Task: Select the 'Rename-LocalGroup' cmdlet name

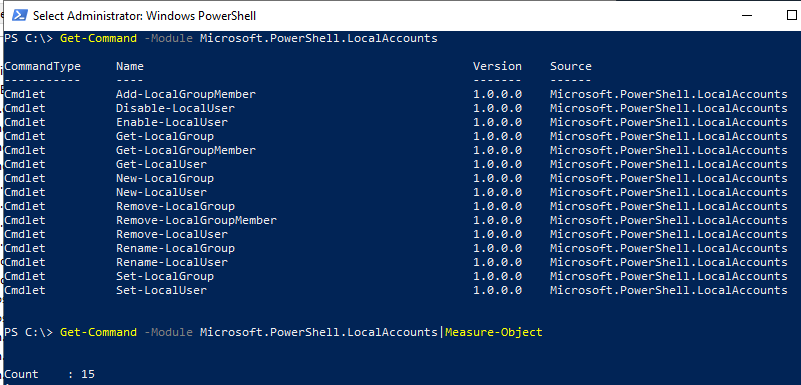Action: (175, 248)
